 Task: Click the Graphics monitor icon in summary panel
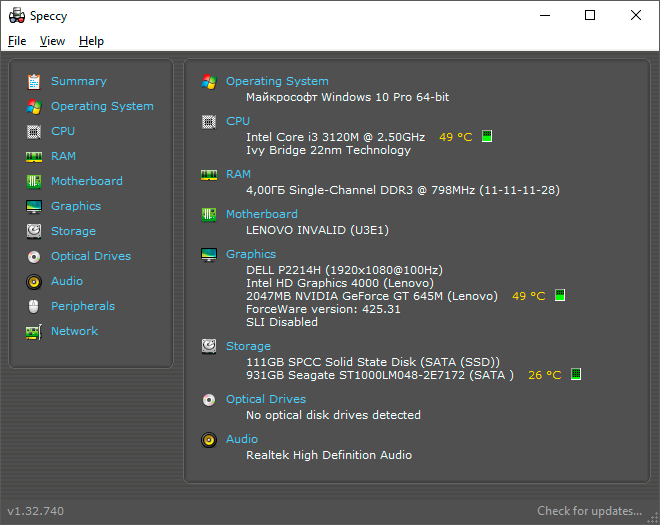coord(209,255)
